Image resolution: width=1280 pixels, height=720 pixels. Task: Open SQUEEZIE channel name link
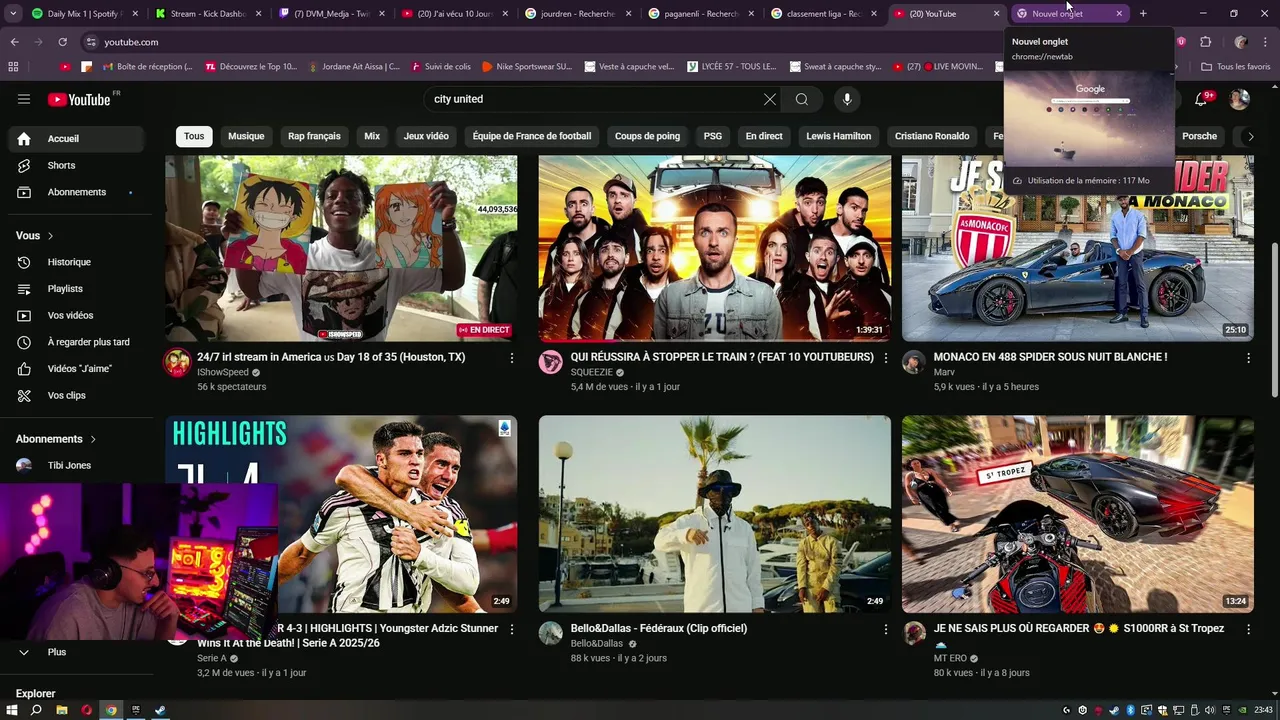pos(591,372)
